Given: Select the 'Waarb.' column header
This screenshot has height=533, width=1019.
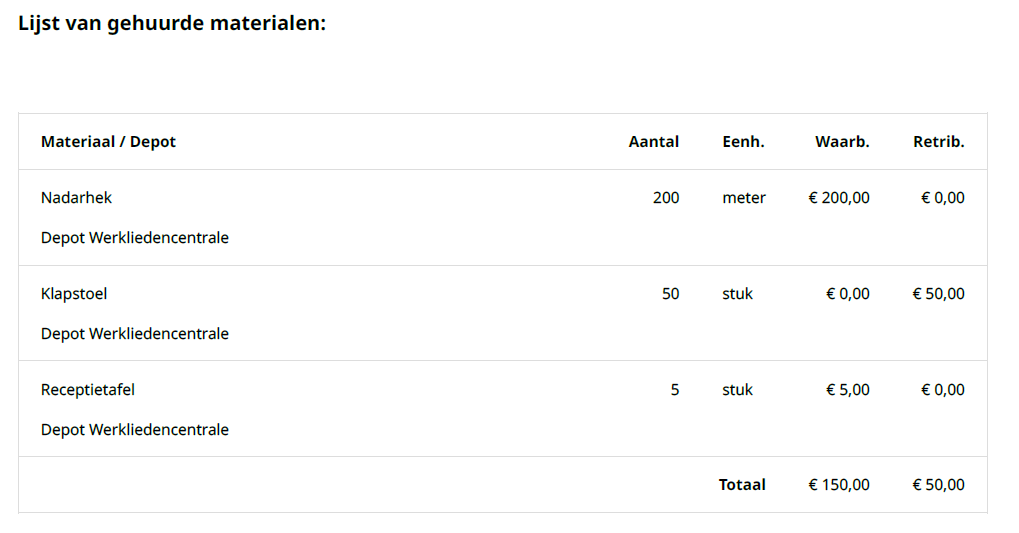Looking at the screenshot, I should point(842,142).
